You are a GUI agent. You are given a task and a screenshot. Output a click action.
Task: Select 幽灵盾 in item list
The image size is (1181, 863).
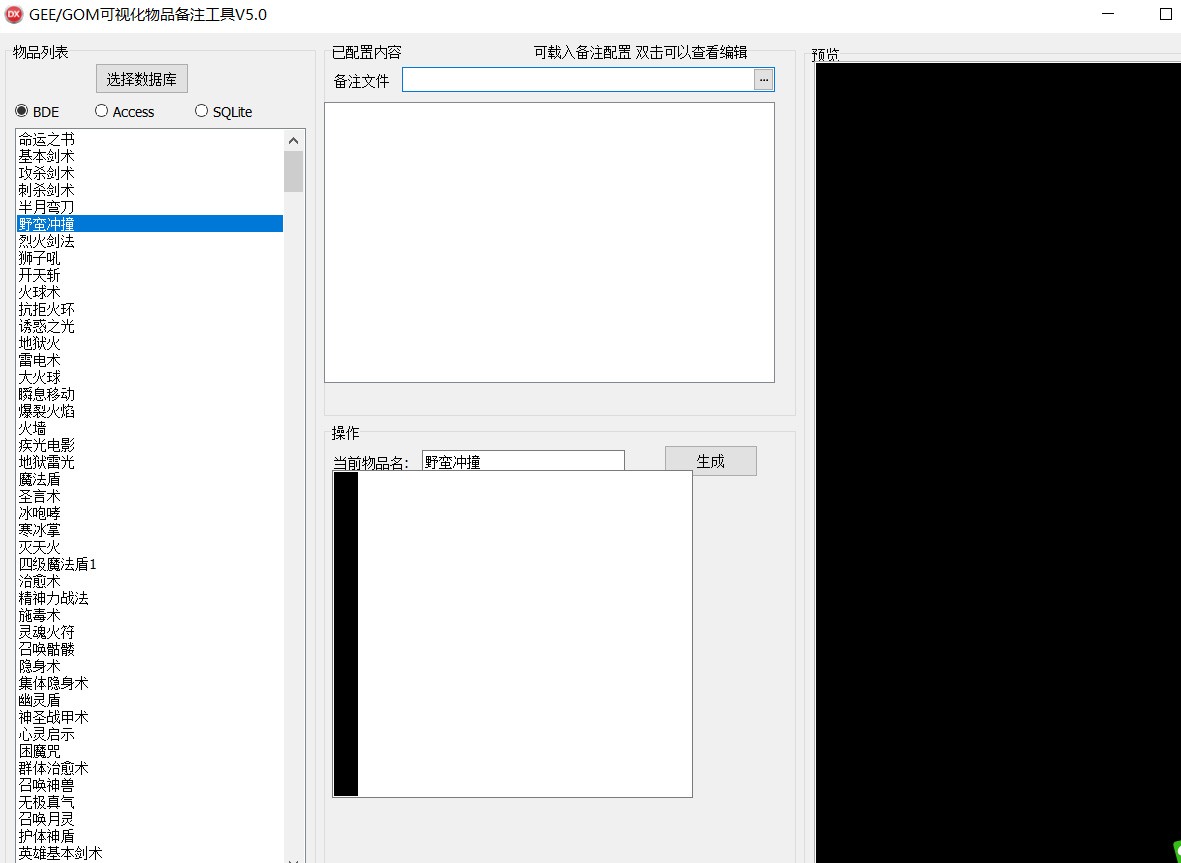(150, 700)
